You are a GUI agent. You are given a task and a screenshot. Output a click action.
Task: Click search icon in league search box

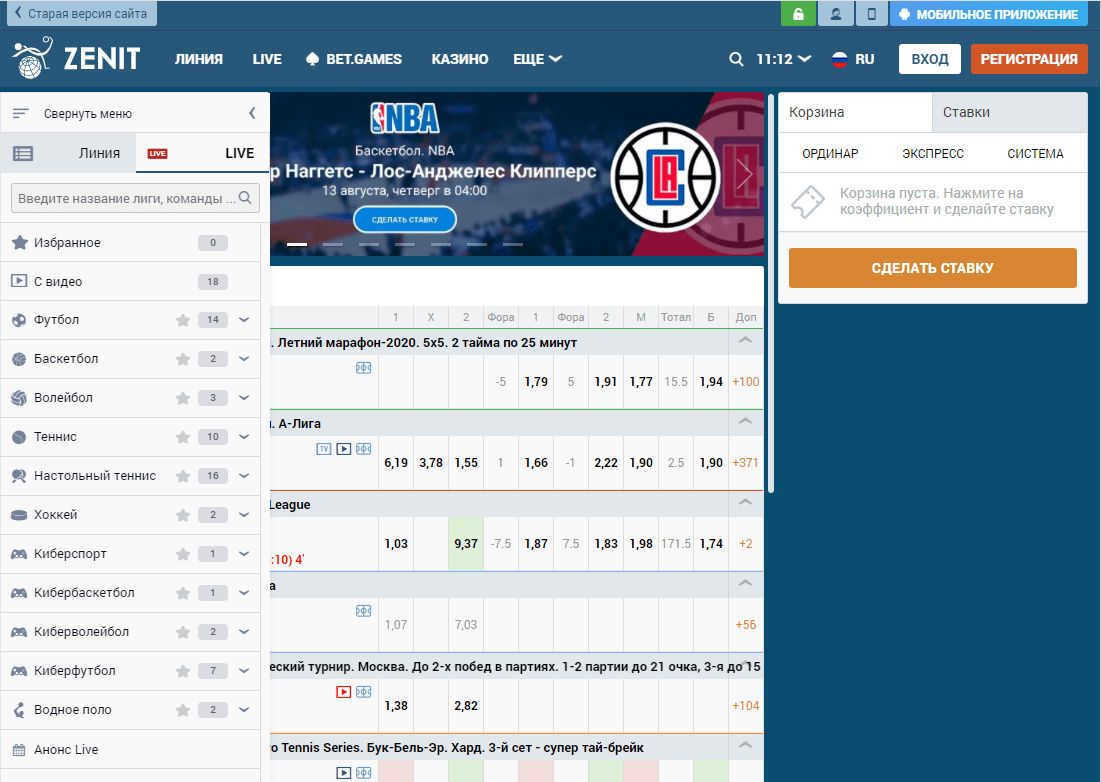245,198
